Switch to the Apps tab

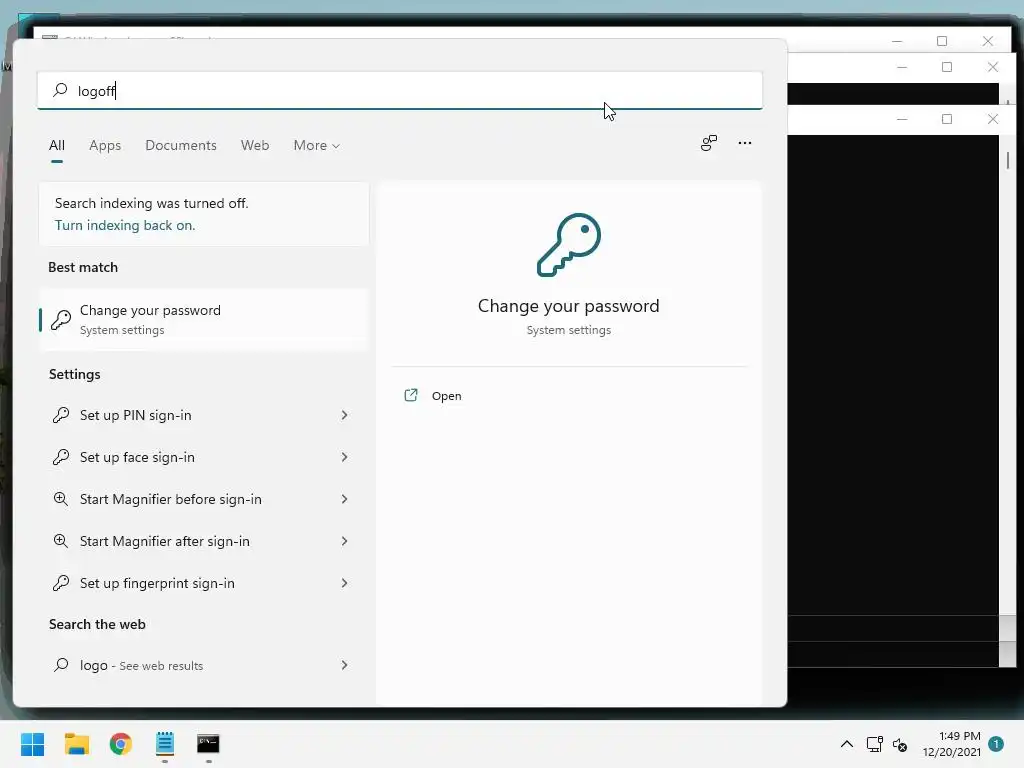pyautogui.click(x=105, y=145)
